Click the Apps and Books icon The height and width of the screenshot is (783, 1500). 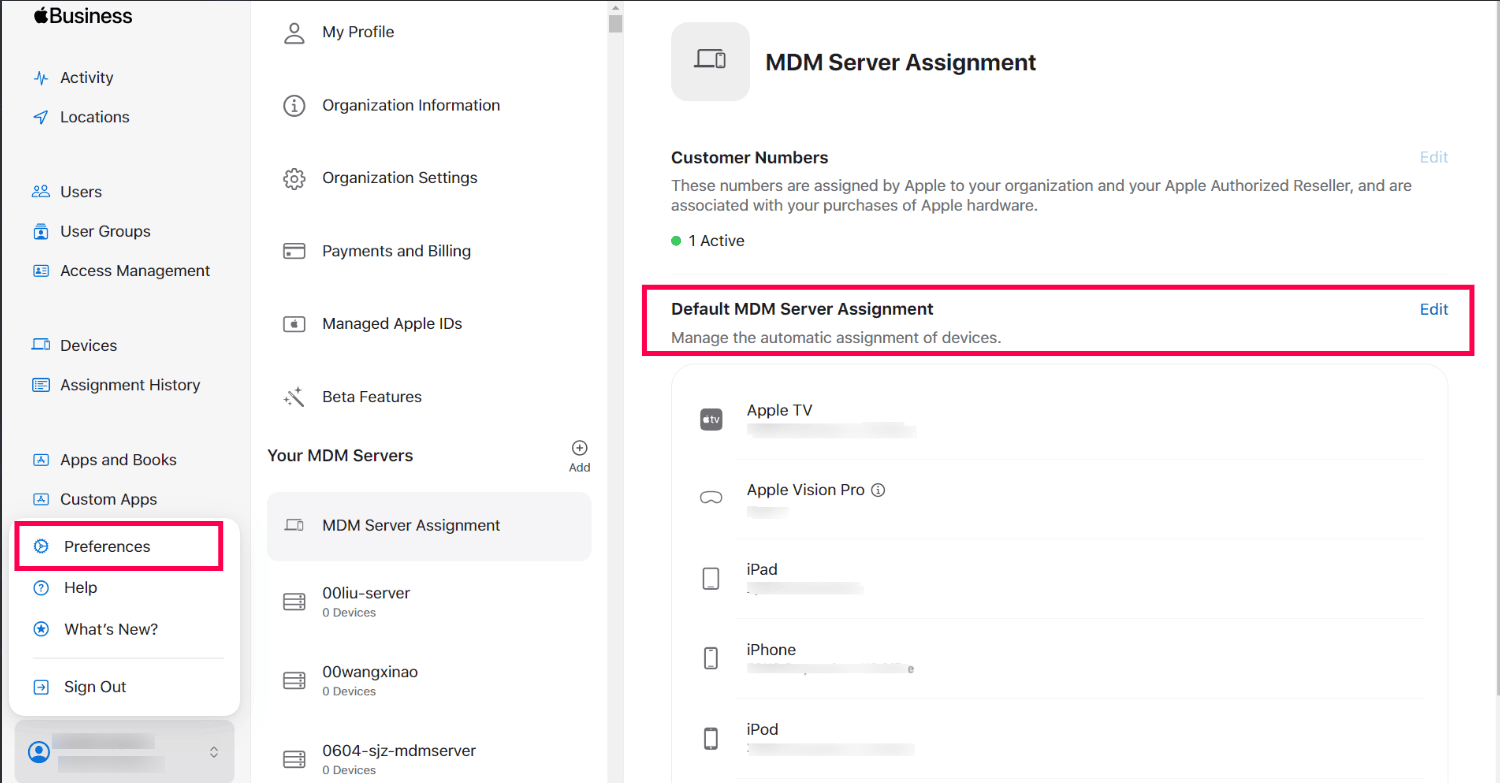tap(41, 460)
